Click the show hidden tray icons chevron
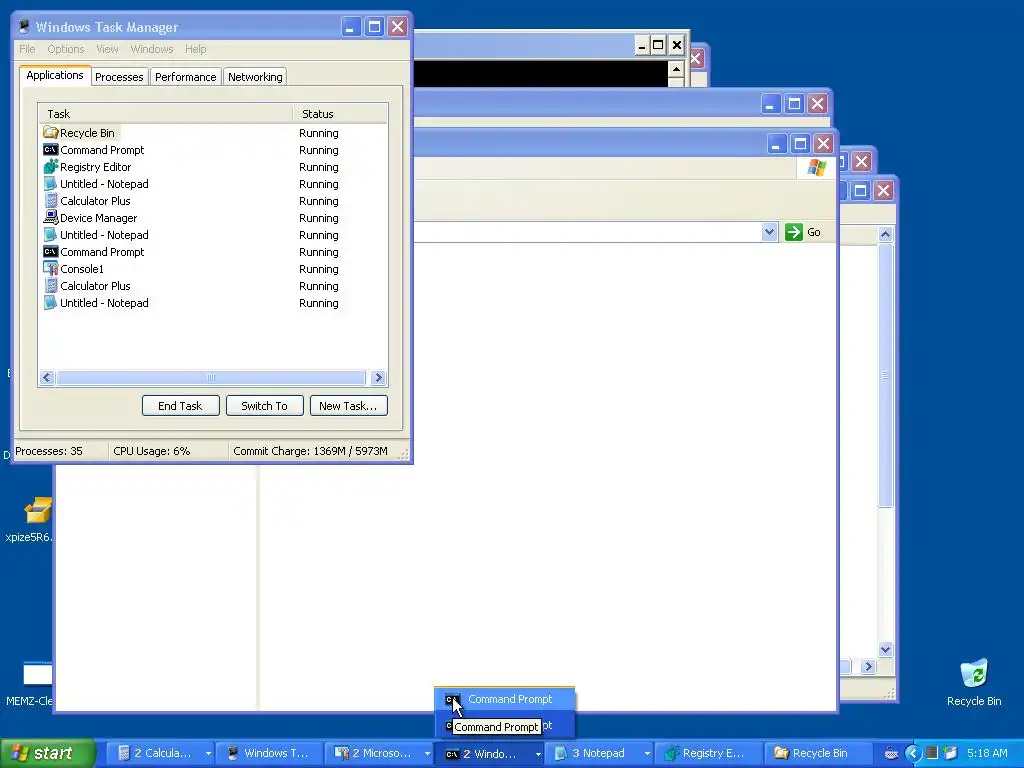The height and width of the screenshot is (768, 1024). 912,753
